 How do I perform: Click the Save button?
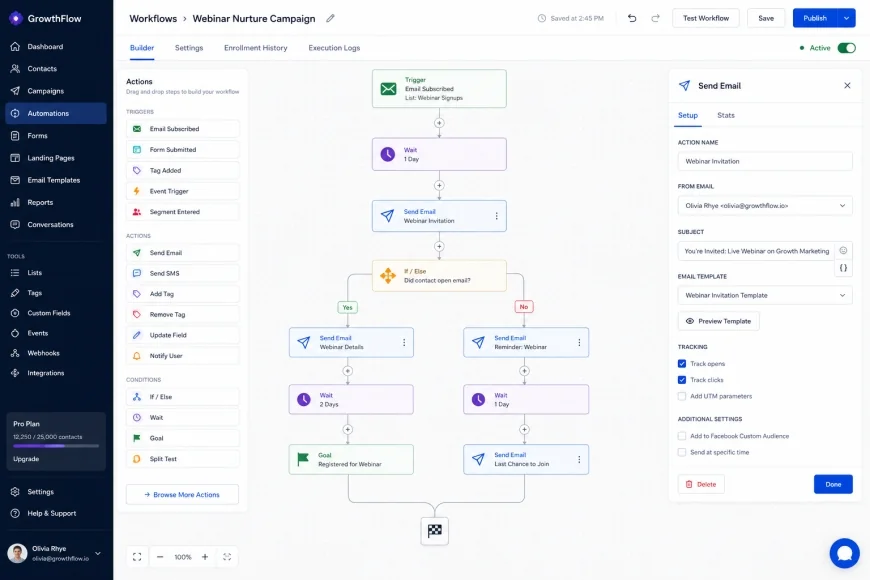[766, 18]
